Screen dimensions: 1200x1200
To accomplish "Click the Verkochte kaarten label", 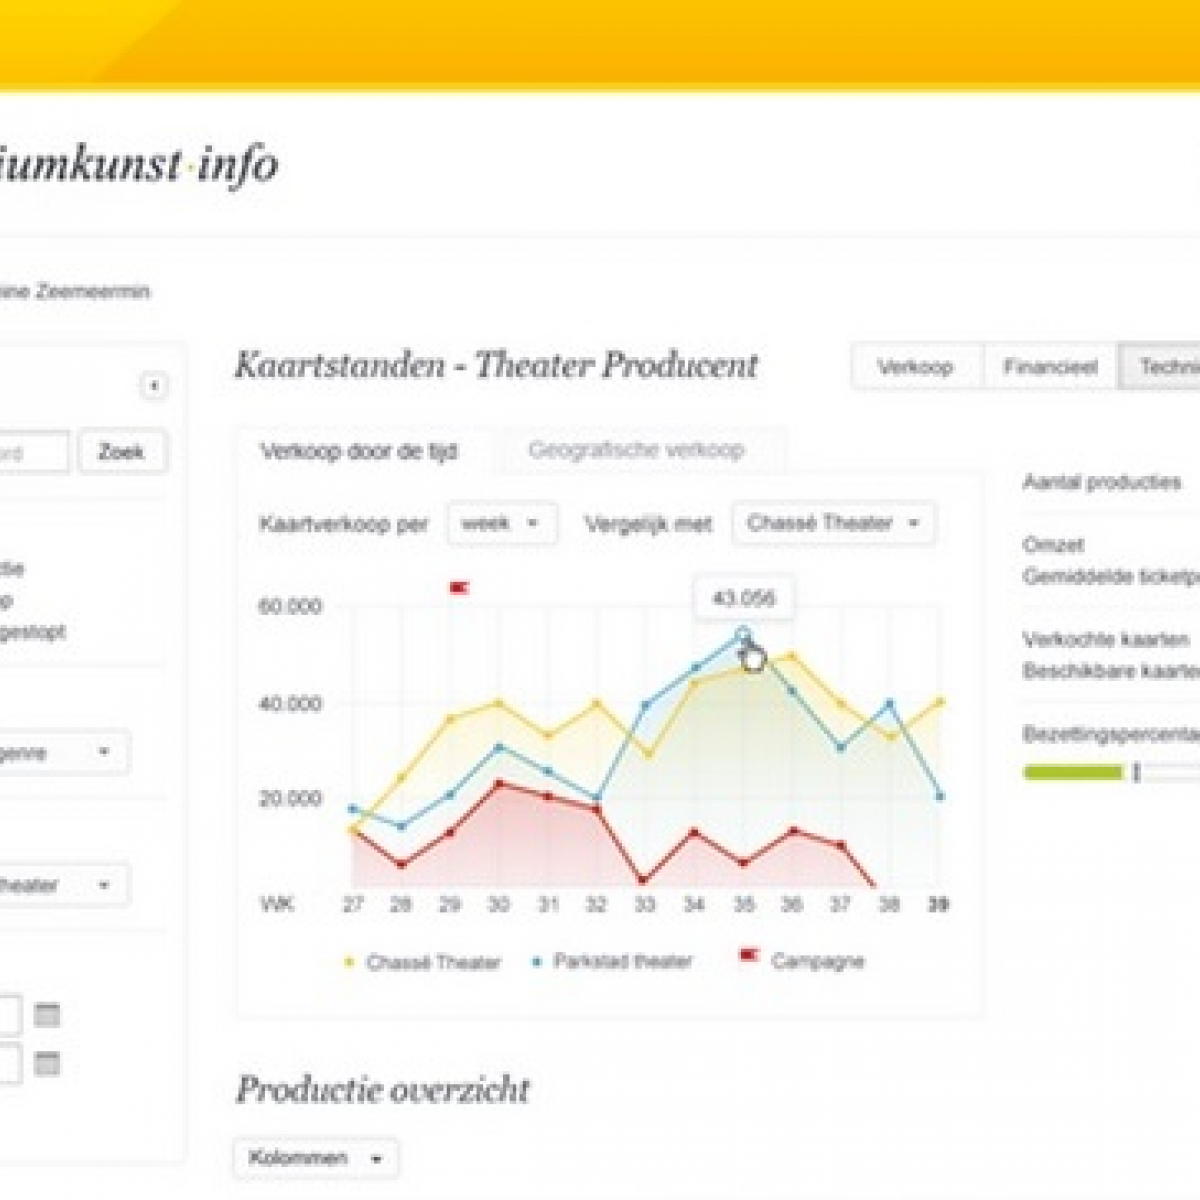I will click(x=1105, y=640).
